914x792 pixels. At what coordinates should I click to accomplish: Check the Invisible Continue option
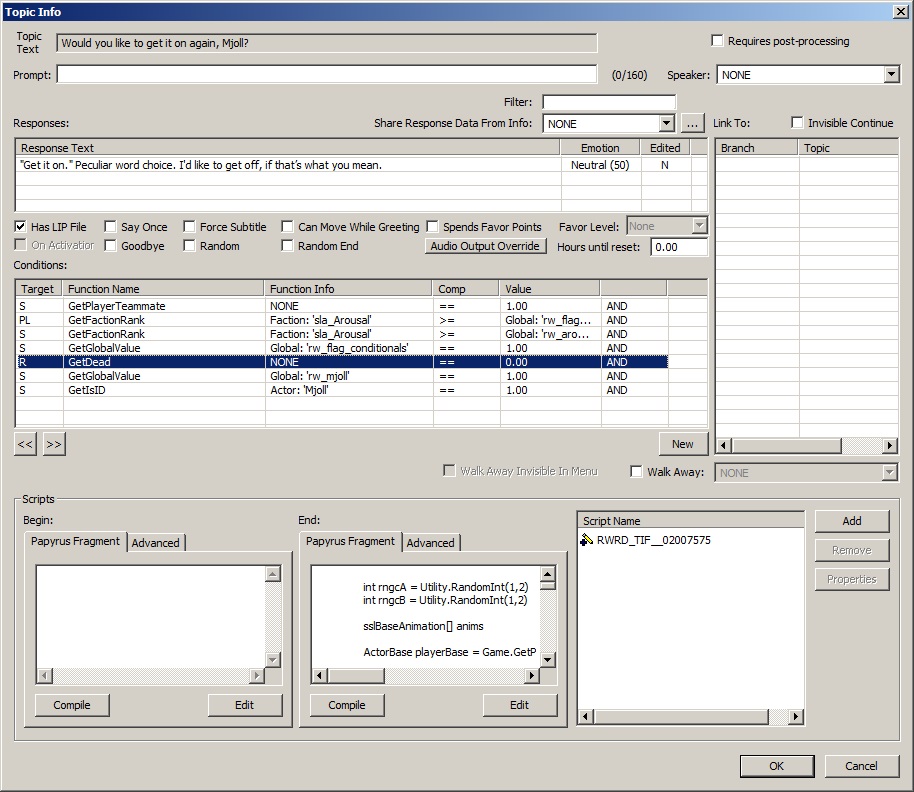(x=797, y=123)
